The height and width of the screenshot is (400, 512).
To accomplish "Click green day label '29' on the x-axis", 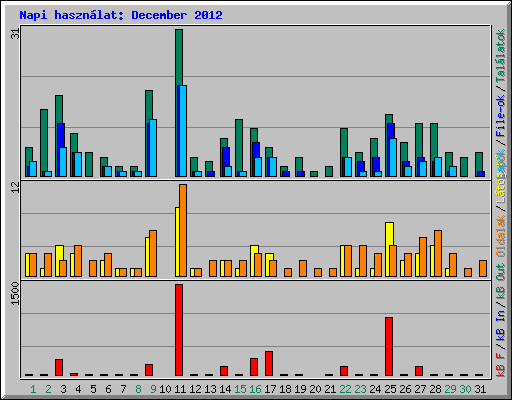I will point(450,389).
